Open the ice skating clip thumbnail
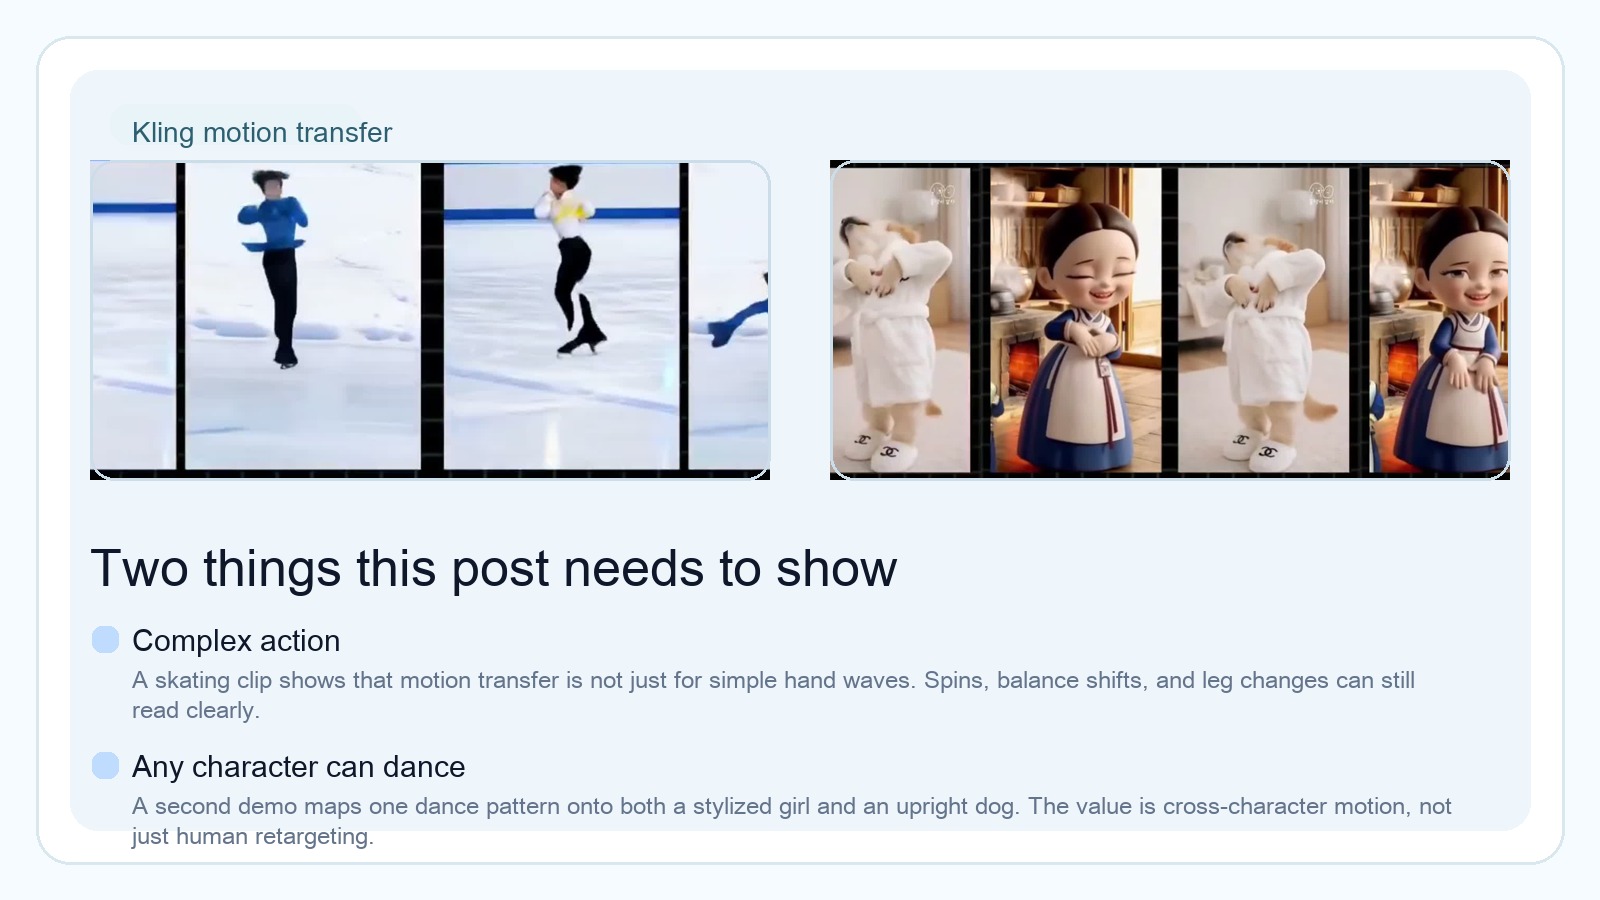Screen dimensions: 1600x900 pyautogui.click(x=430, y=320)
